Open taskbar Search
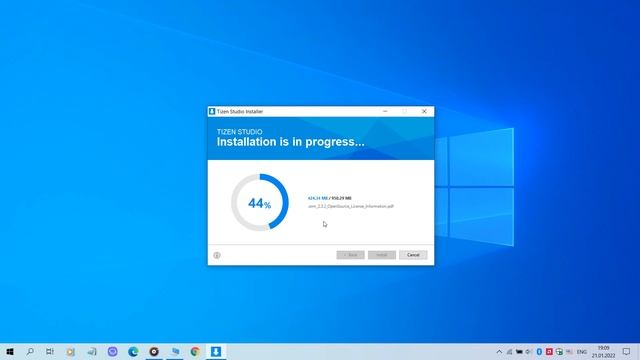 (30, 351)
